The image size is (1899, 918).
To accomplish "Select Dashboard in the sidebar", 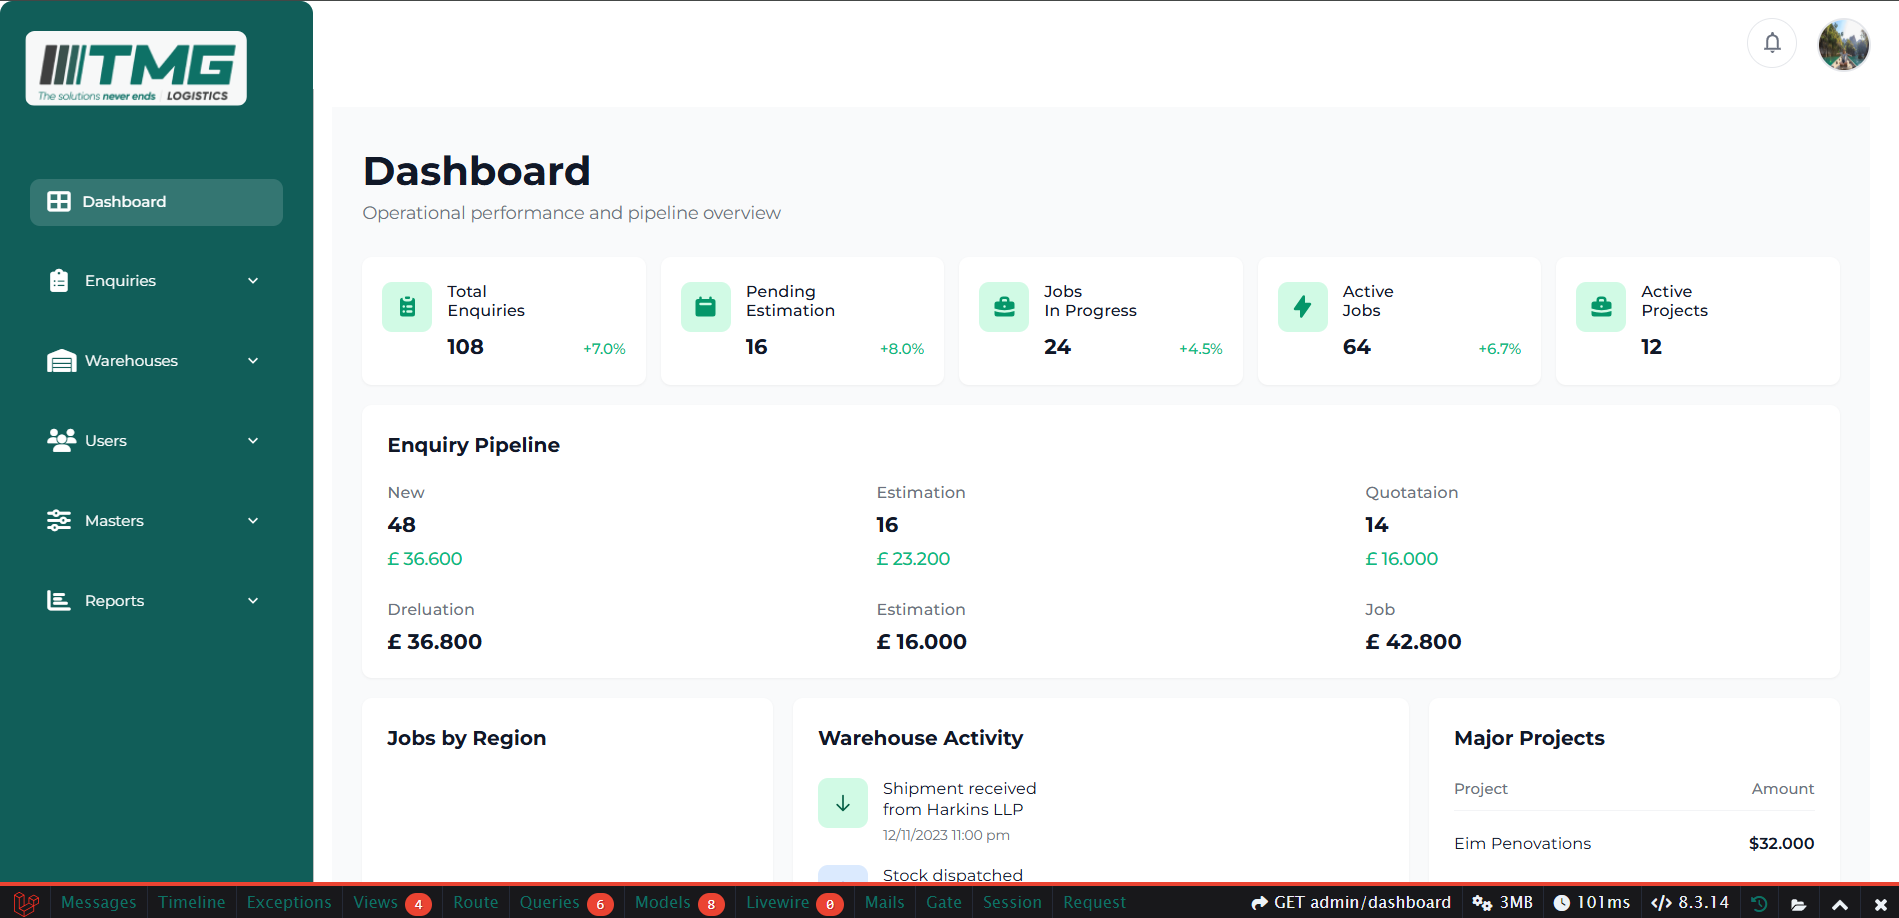I will [156, 202].
